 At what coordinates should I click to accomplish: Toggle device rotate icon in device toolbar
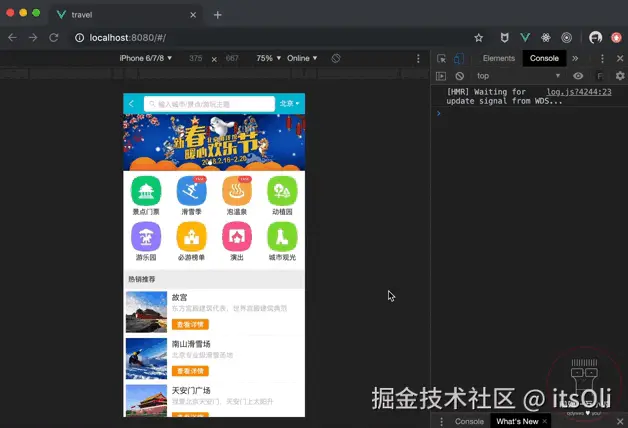[x=336, y=58]
